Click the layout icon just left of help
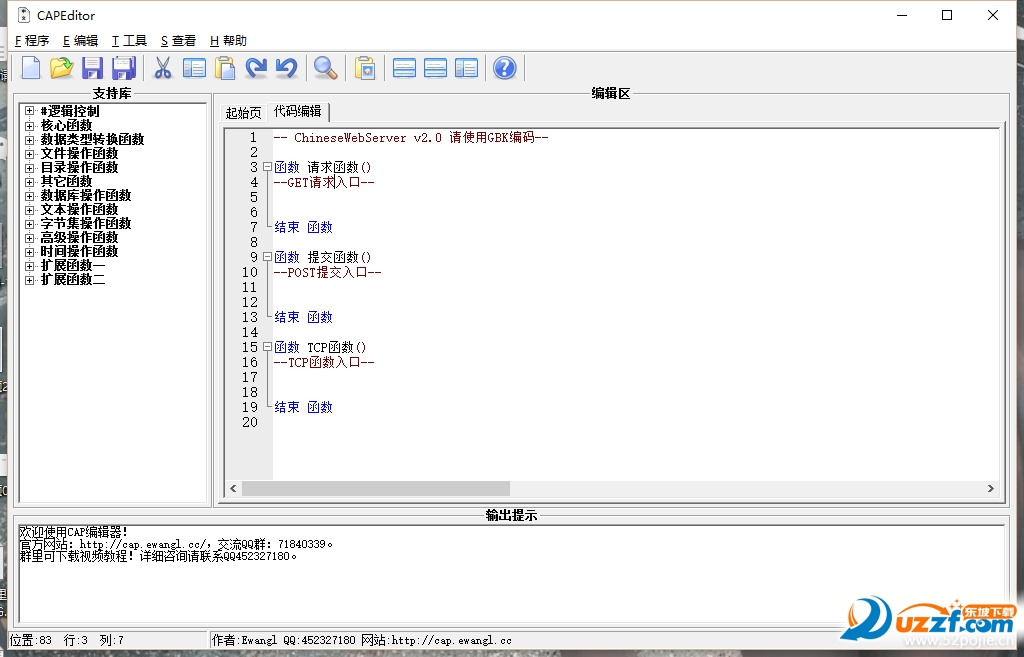This screenshot has height=657, width=1024. coord(466,68)
